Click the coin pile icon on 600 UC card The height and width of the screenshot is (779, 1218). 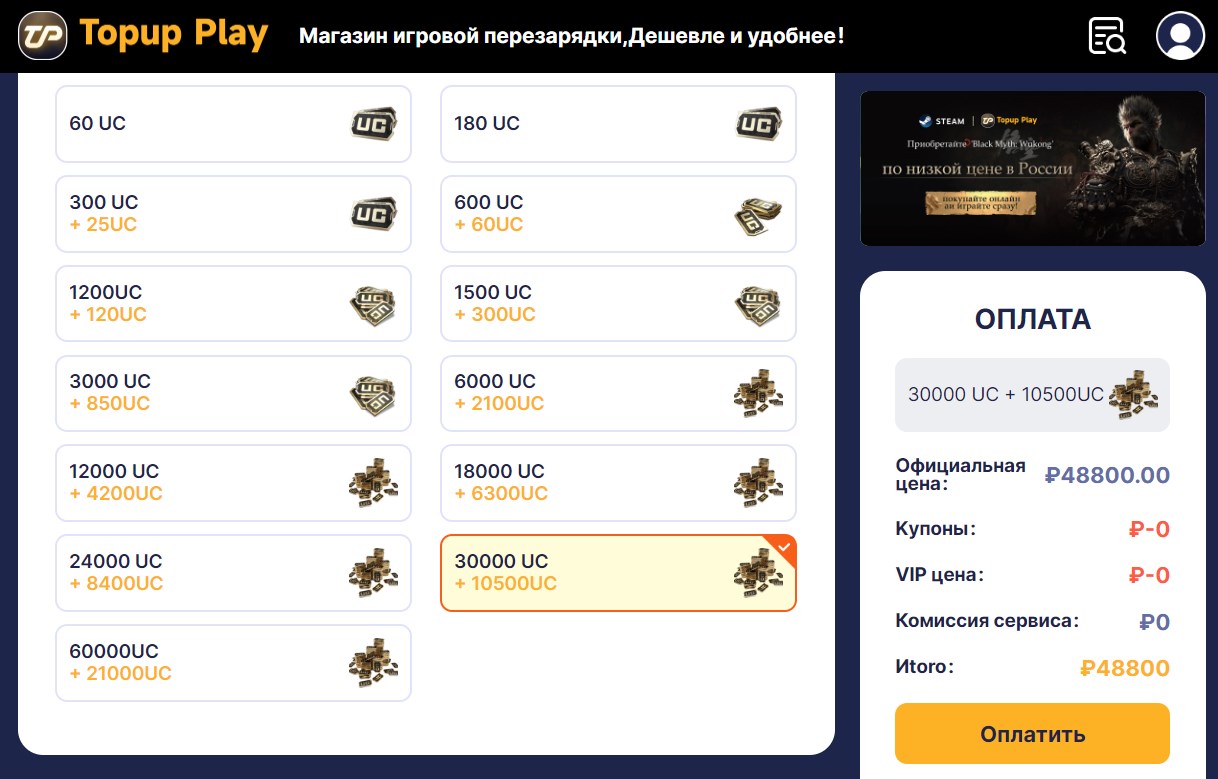tap(759, 214)
